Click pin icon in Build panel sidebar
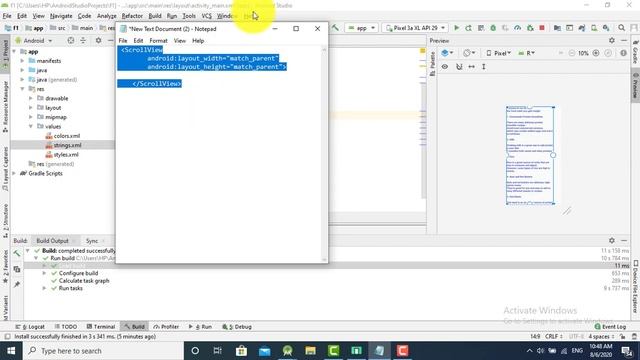640x360 pixels. [17, 284]
